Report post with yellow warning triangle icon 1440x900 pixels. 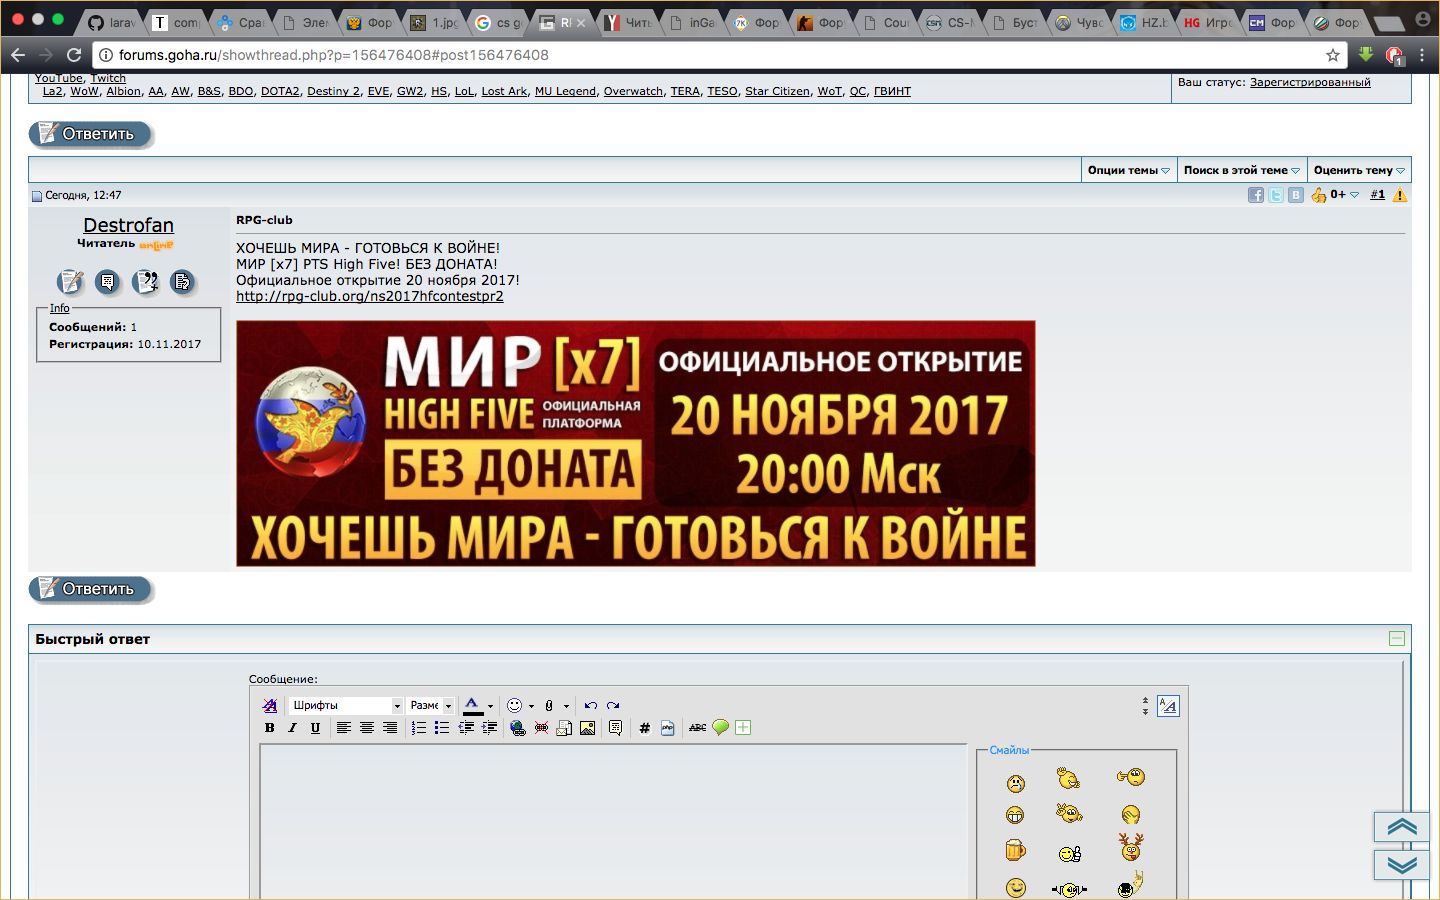point(1400,195)
